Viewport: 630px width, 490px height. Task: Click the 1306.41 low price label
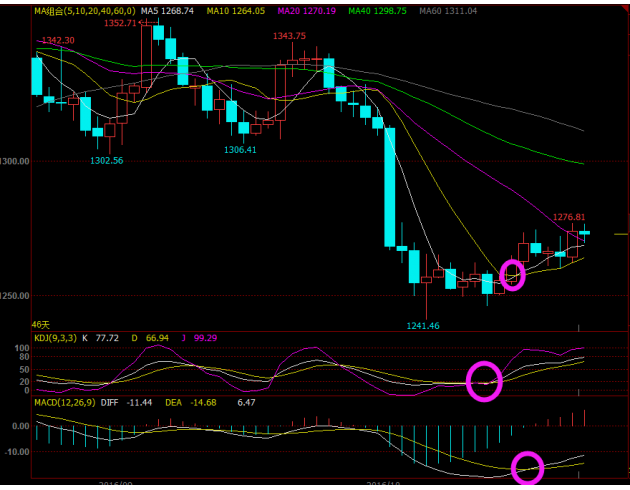click(x=240, y=150)
